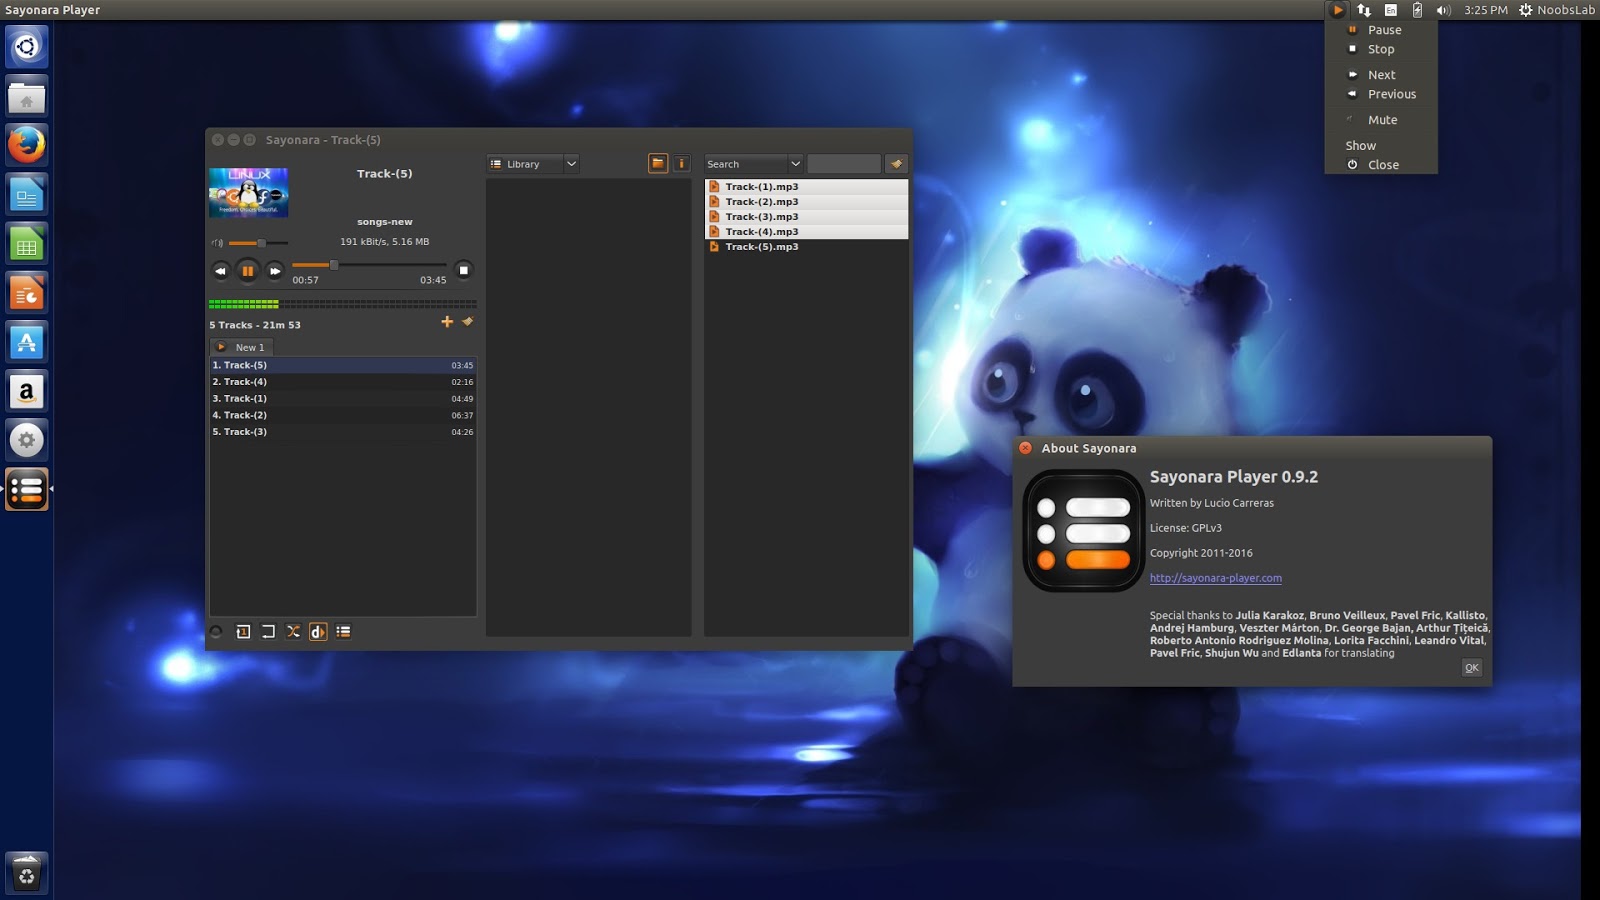Click the volume speaker icon in player

point(217,243)
